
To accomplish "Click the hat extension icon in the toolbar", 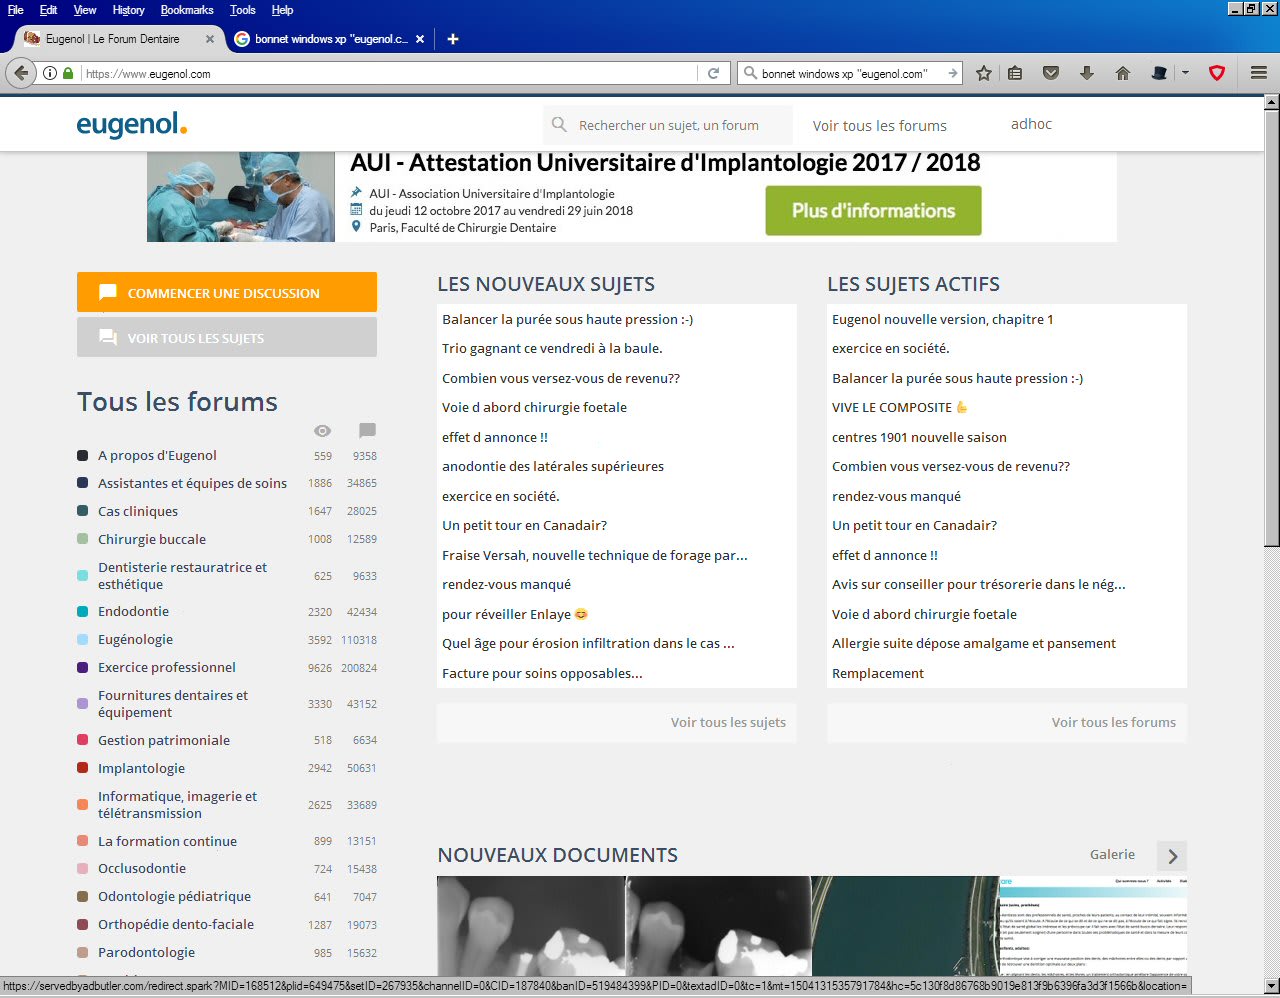I will (1160, 73).
